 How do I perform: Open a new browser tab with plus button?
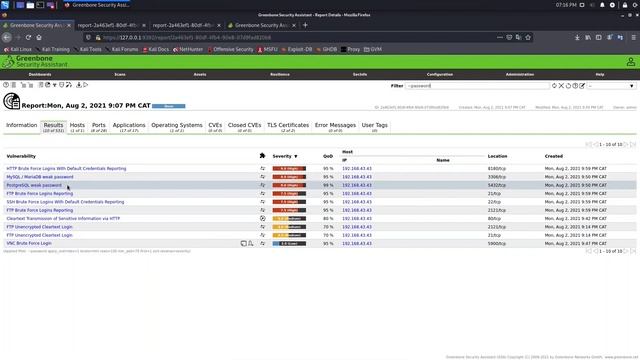click(x=305, y=25)
